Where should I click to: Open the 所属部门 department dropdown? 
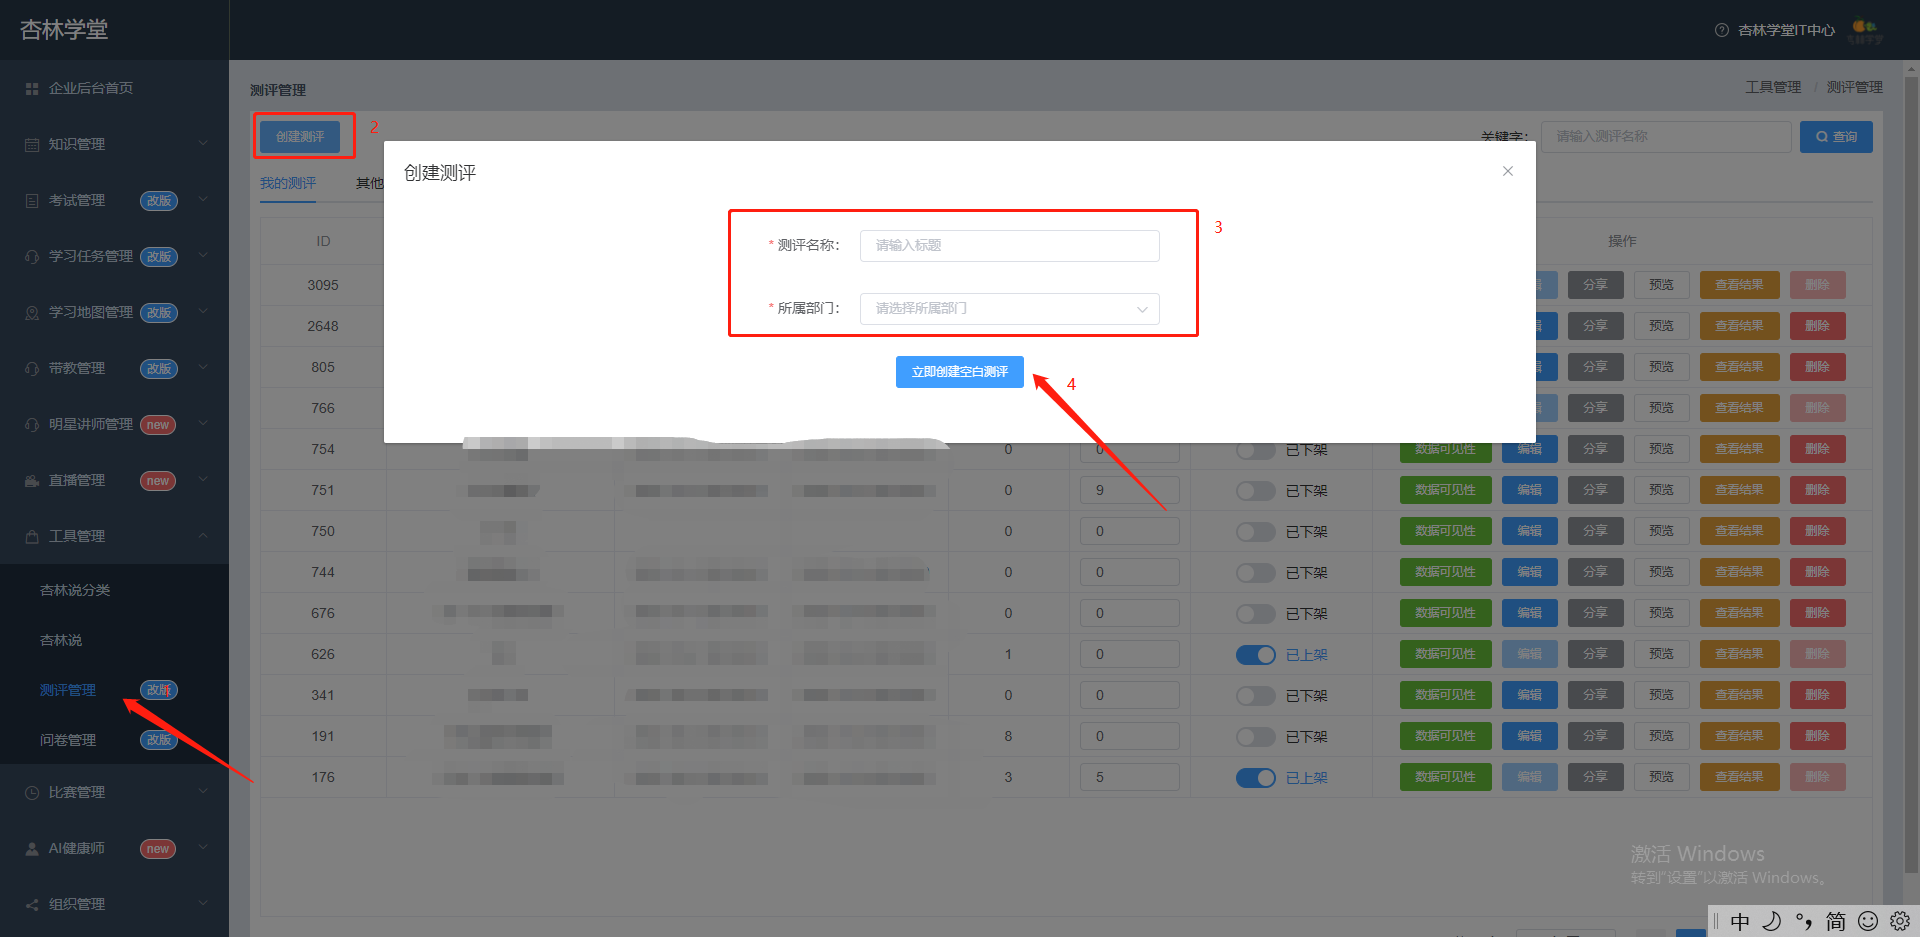tap(1010, 309)
